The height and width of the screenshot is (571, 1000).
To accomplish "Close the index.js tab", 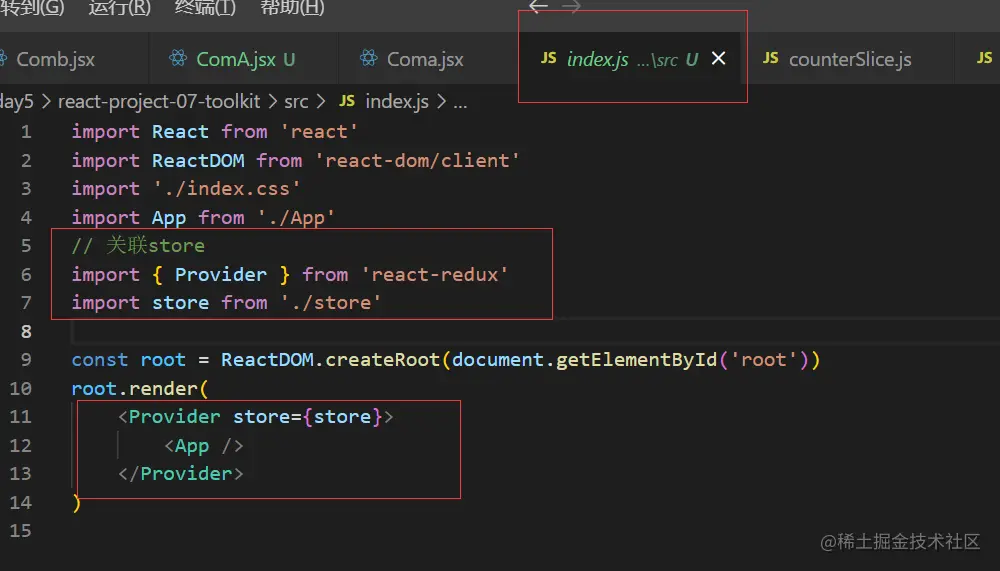I will coord(719,59).
